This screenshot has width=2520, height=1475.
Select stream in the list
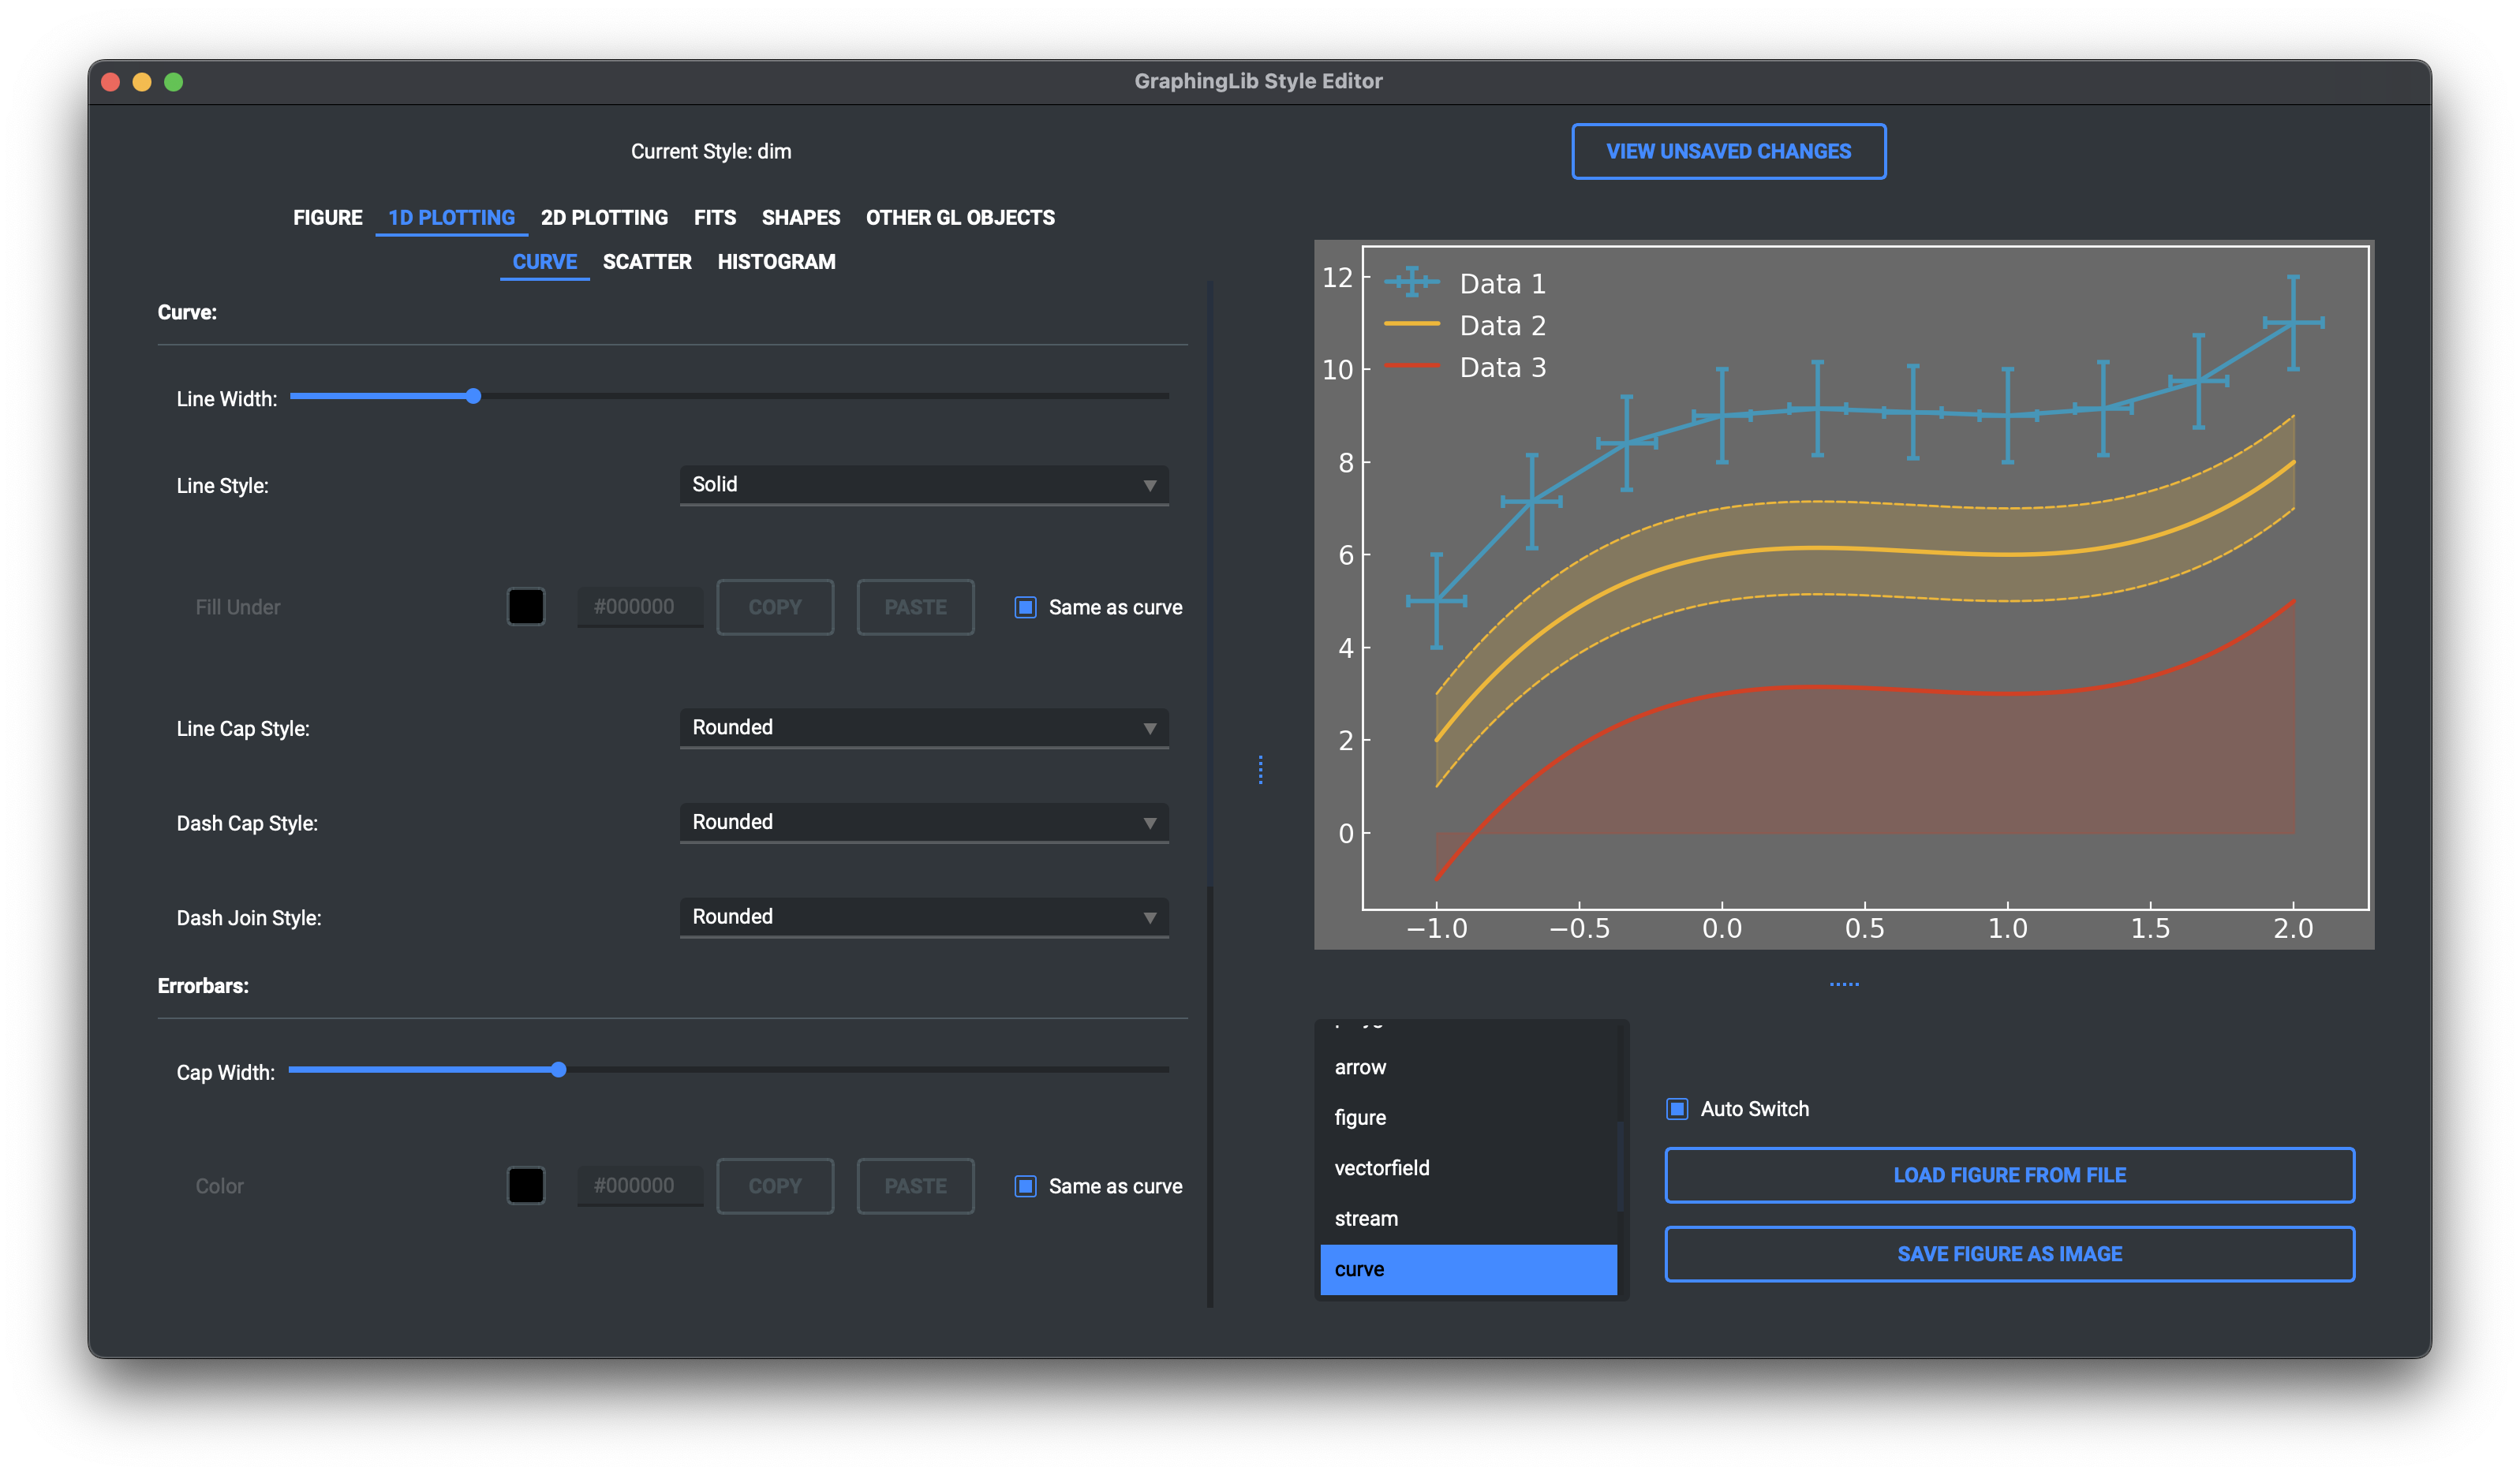point(1468,1218)
